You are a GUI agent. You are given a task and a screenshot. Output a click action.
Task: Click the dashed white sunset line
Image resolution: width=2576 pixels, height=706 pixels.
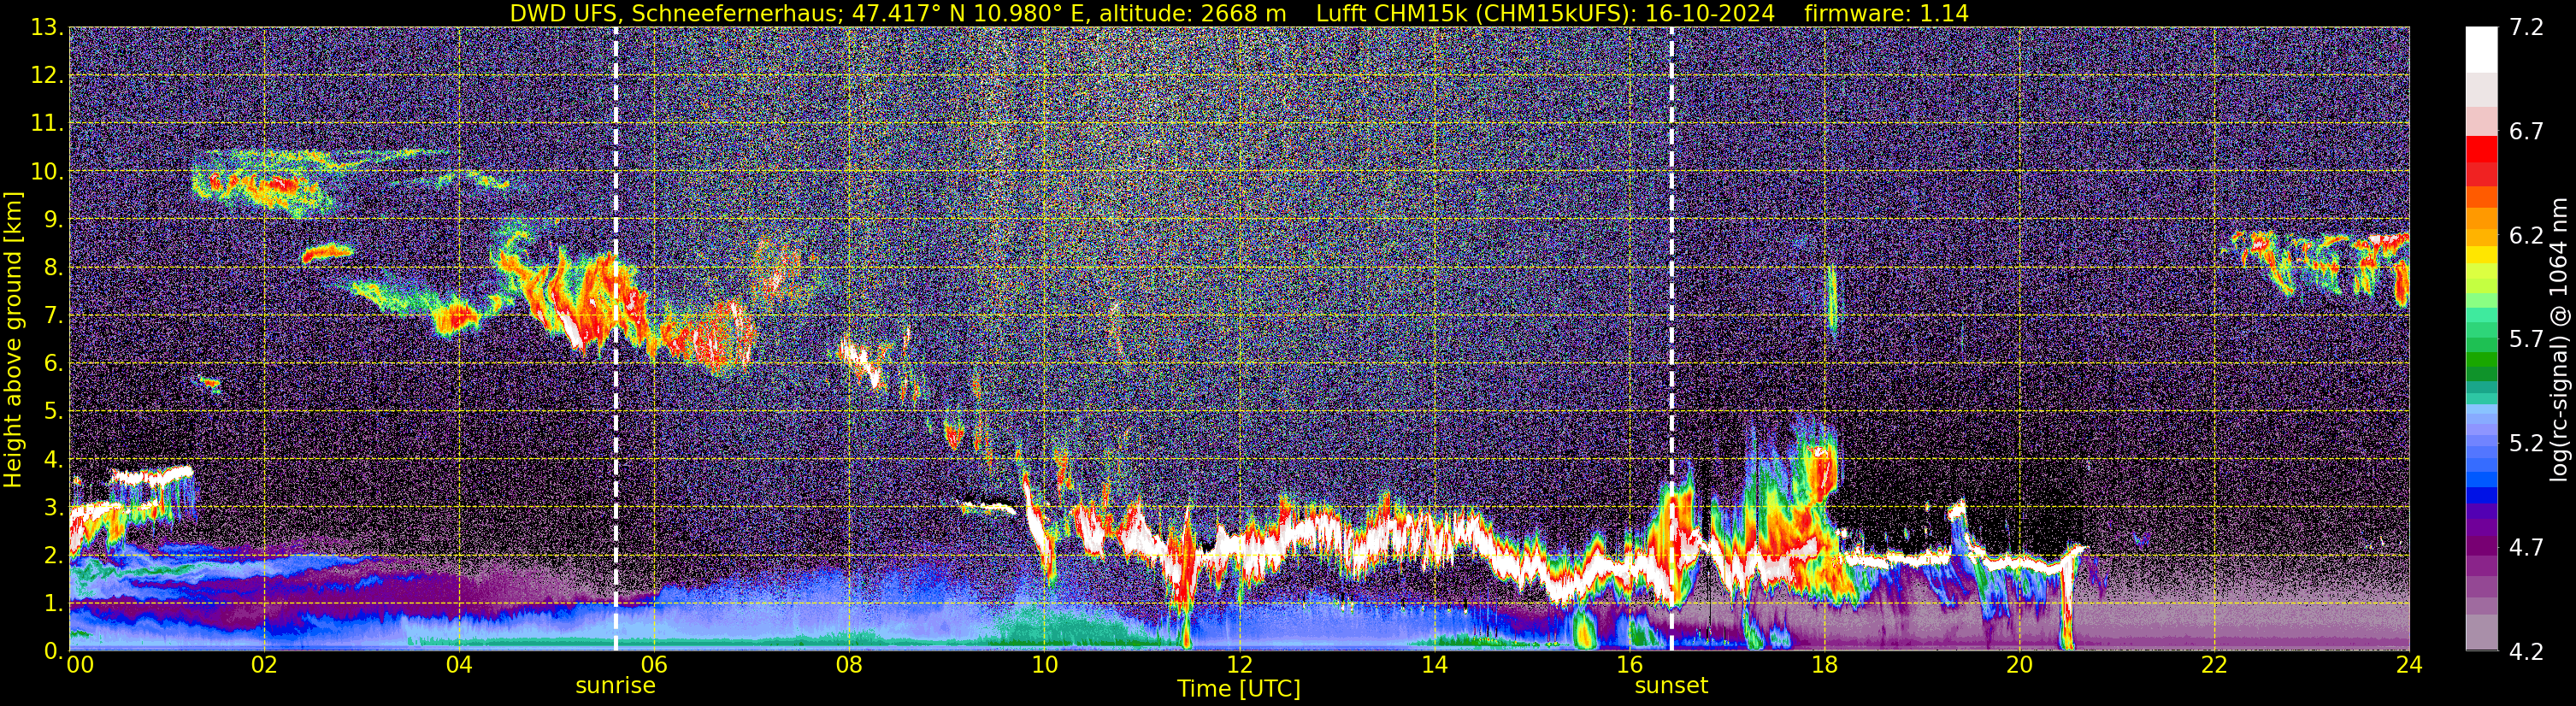click(1671, 338)
